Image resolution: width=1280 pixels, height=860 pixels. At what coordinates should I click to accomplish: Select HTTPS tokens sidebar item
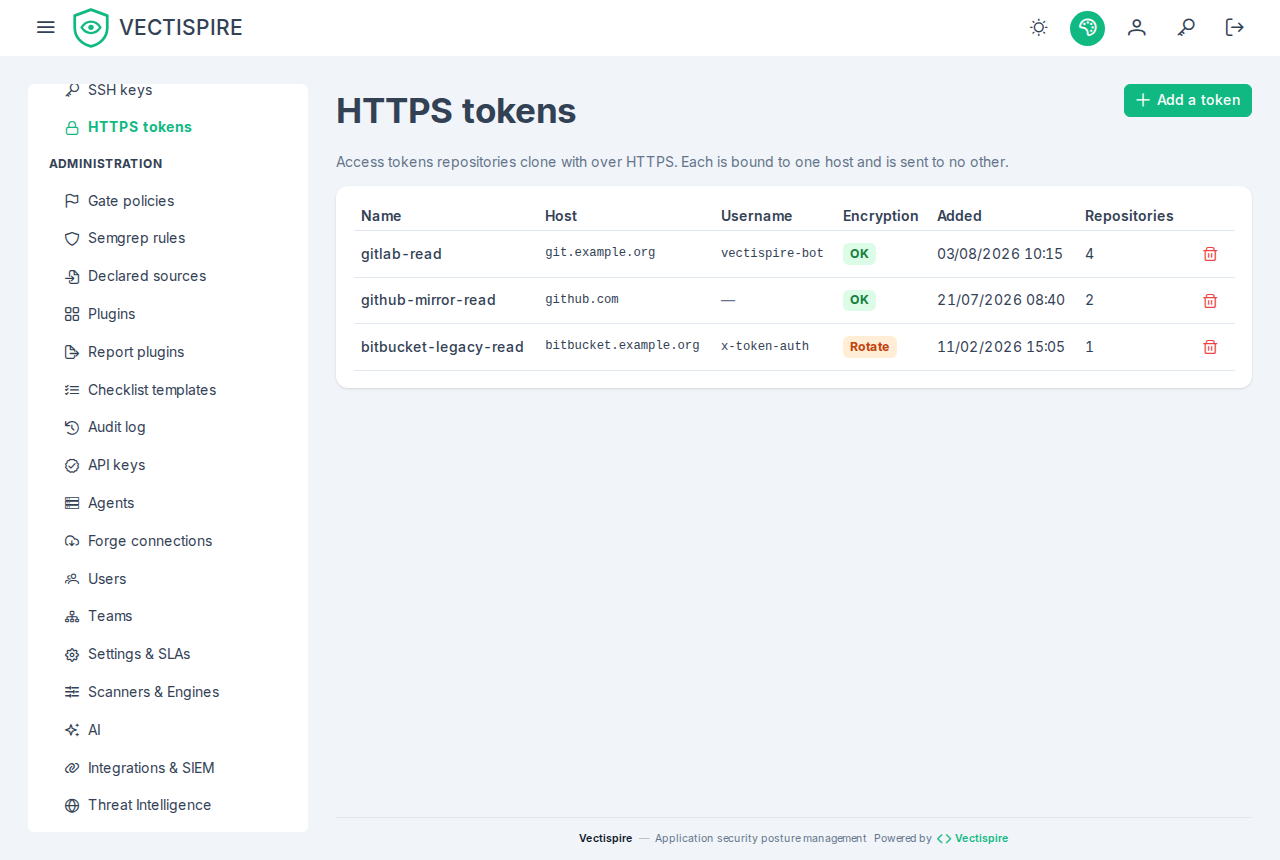pos(168,127)
